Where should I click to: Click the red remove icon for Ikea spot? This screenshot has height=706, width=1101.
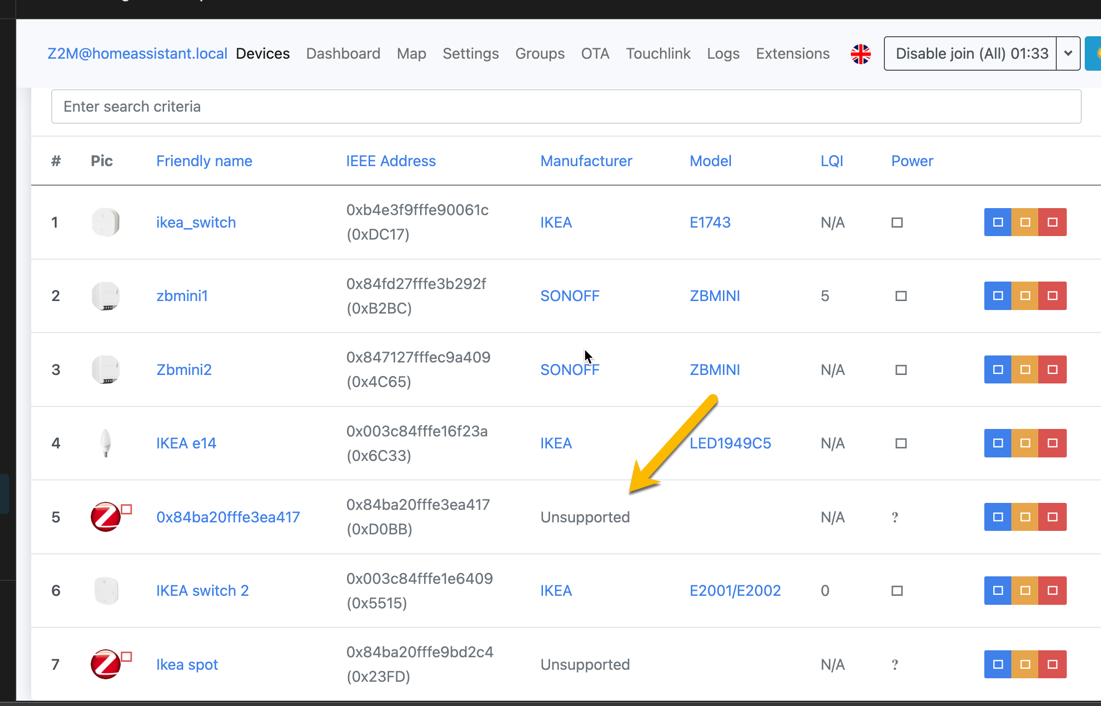pos(1053,664)
